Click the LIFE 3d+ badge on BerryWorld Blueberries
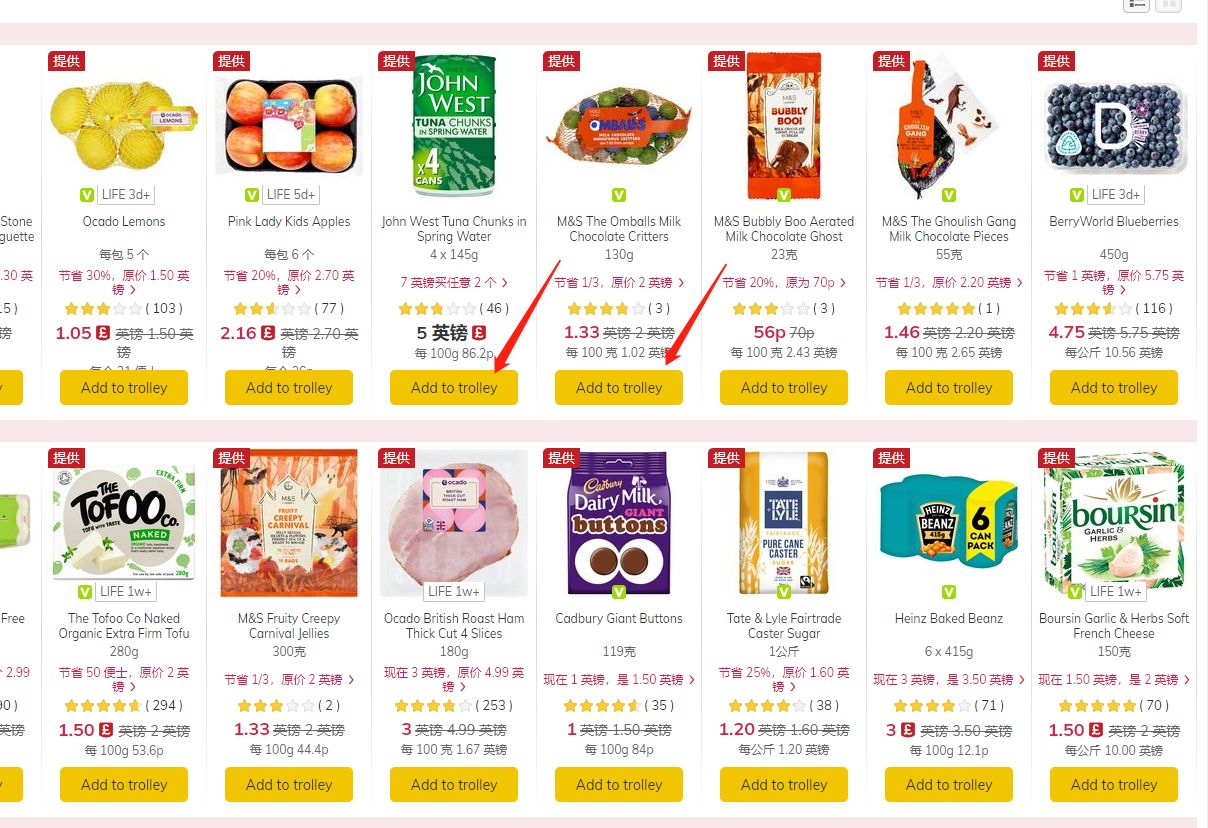The width and height of the screenshot is (1208, 828). point(1116,195)
